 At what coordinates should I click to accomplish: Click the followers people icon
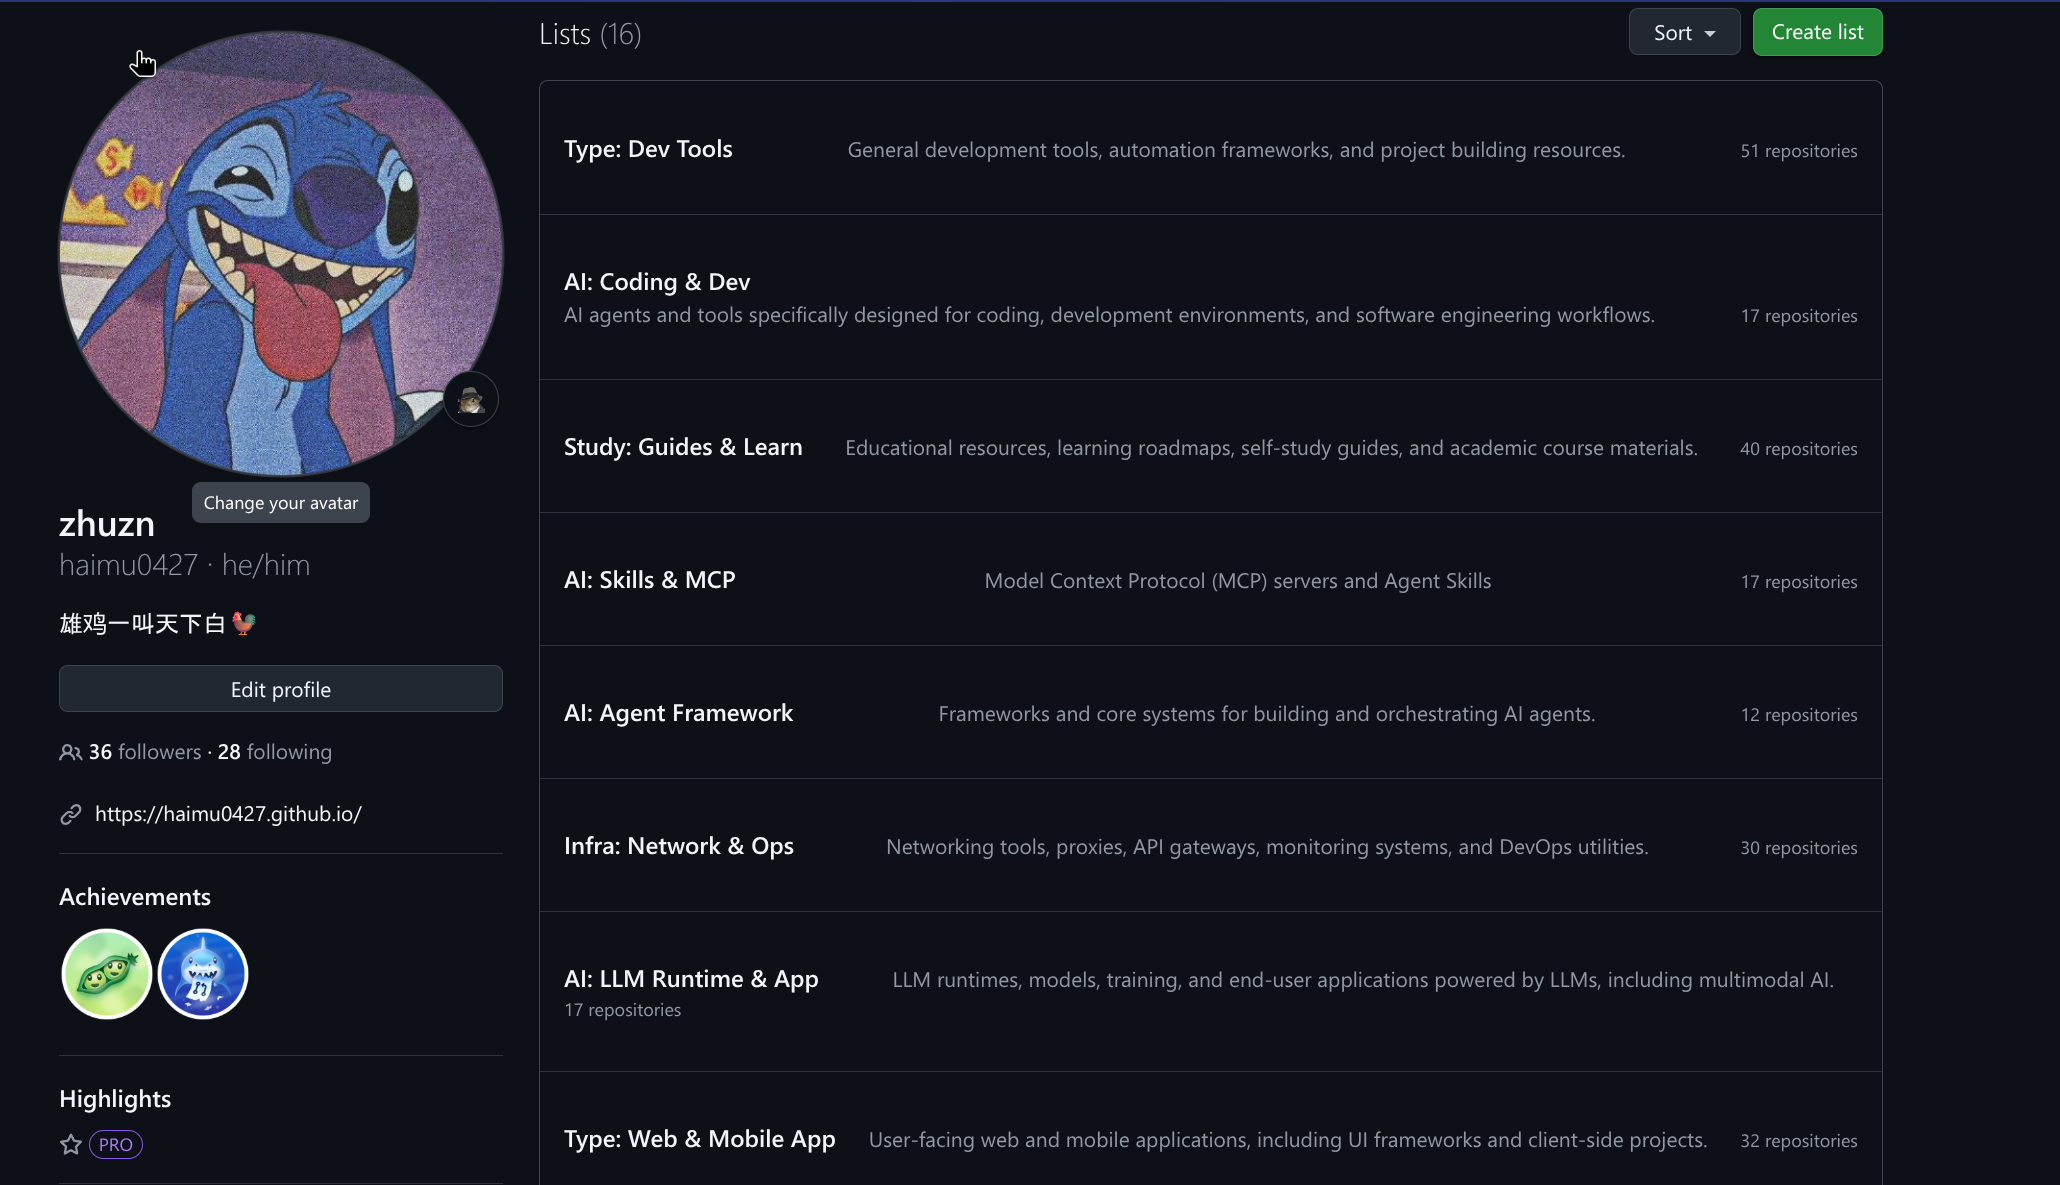coord(70,752)
